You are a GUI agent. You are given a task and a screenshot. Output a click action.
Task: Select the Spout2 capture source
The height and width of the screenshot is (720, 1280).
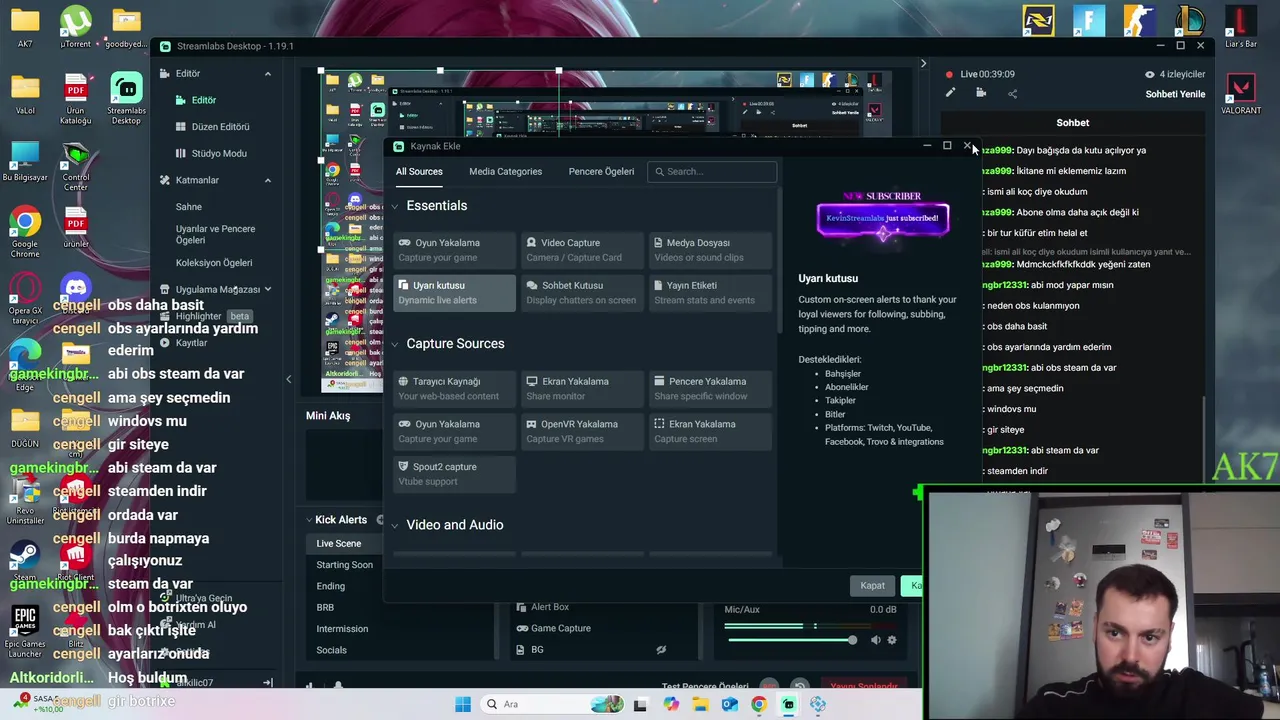pyautogui.click(x=454, y=473)
